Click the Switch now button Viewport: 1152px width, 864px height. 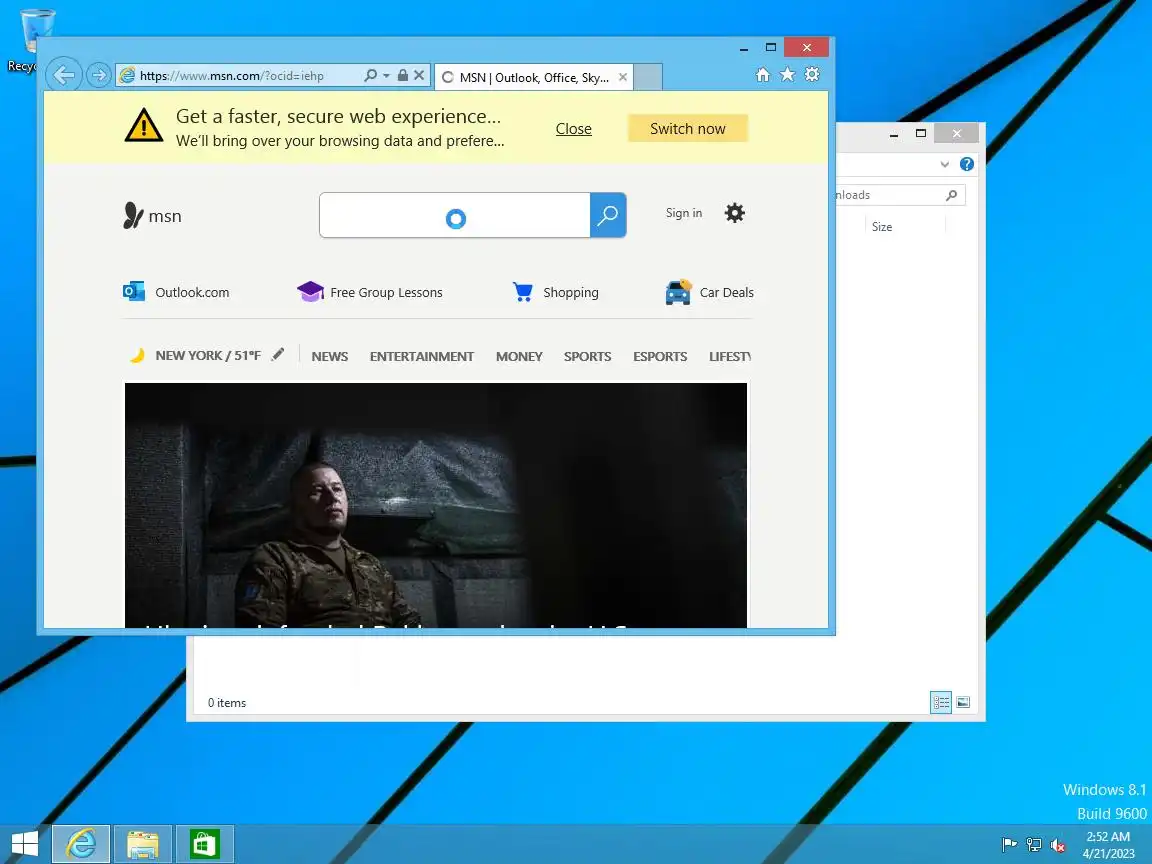[688, 129]
